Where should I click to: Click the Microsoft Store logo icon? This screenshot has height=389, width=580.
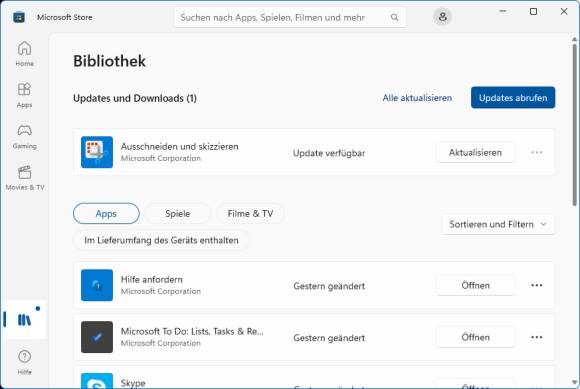point(19,17)
